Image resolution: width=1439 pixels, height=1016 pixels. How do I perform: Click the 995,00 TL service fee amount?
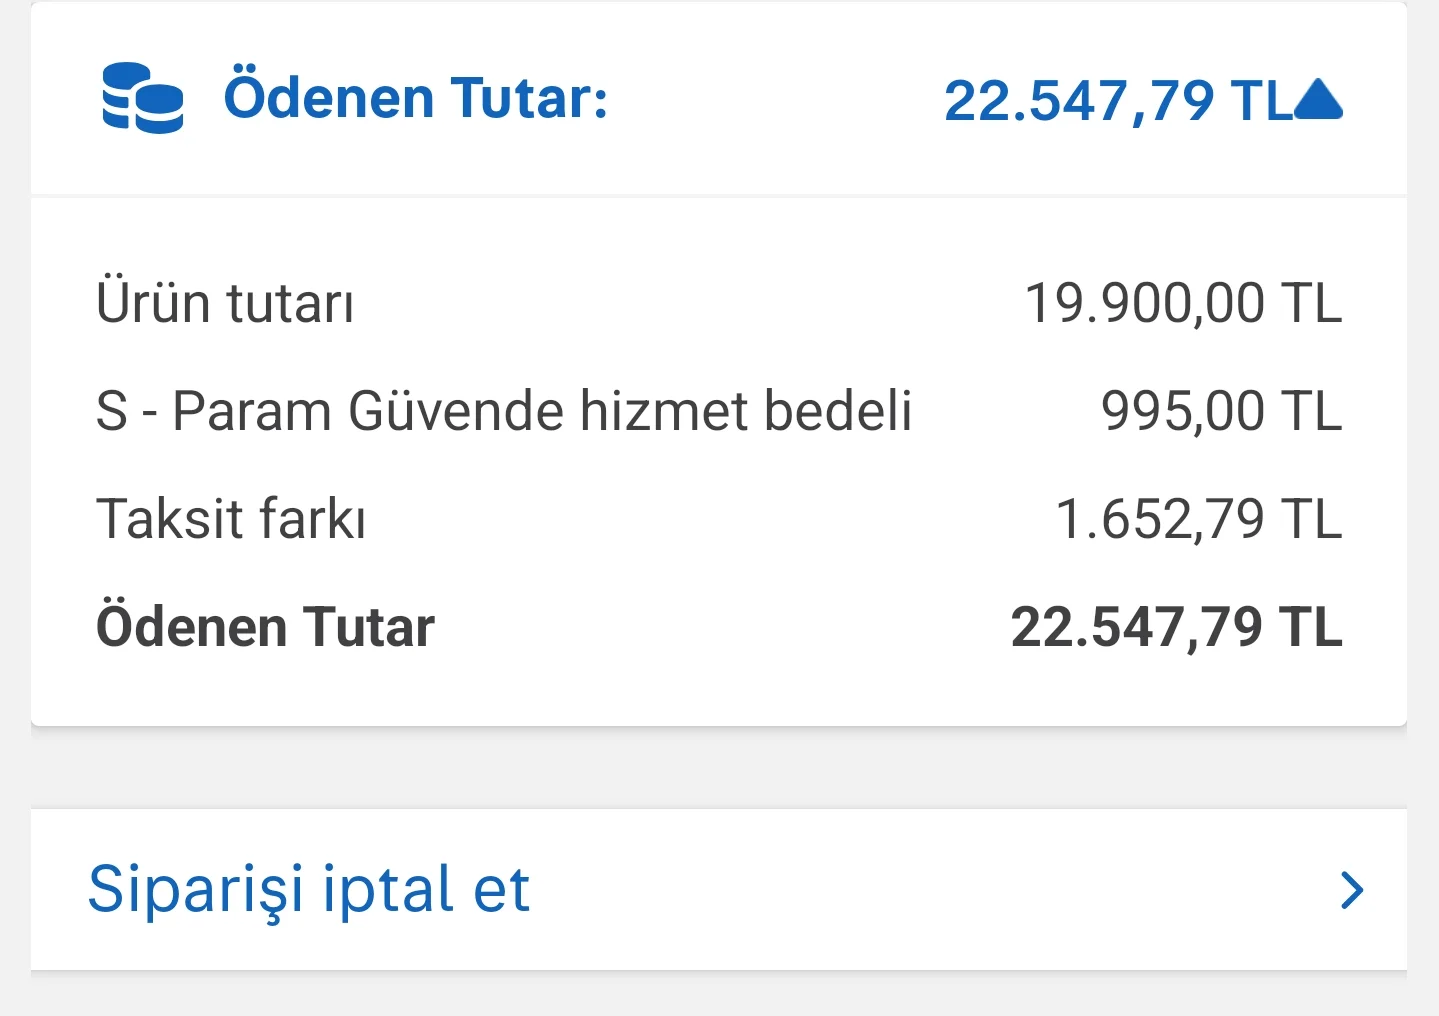pos(1221,411)
